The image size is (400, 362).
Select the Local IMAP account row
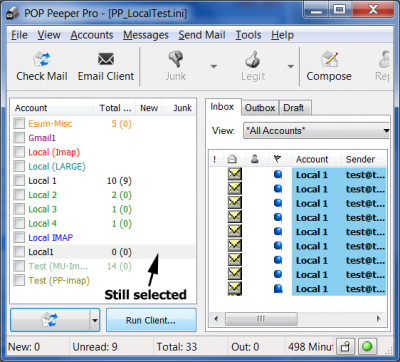click(103, 237)
